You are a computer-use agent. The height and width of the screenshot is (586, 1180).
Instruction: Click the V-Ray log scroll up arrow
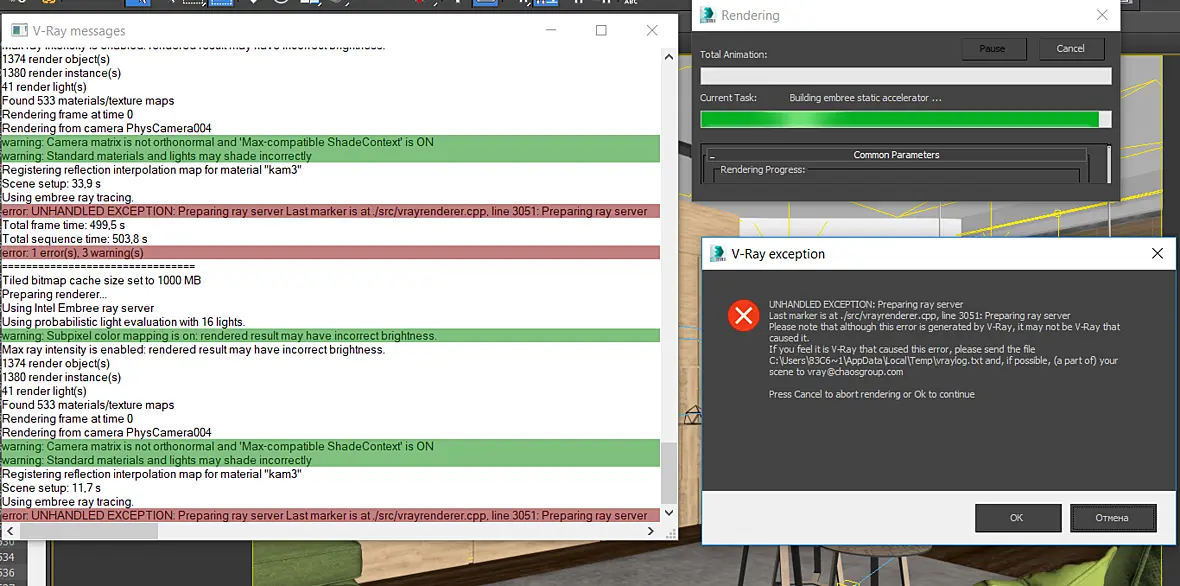[668, 56]
